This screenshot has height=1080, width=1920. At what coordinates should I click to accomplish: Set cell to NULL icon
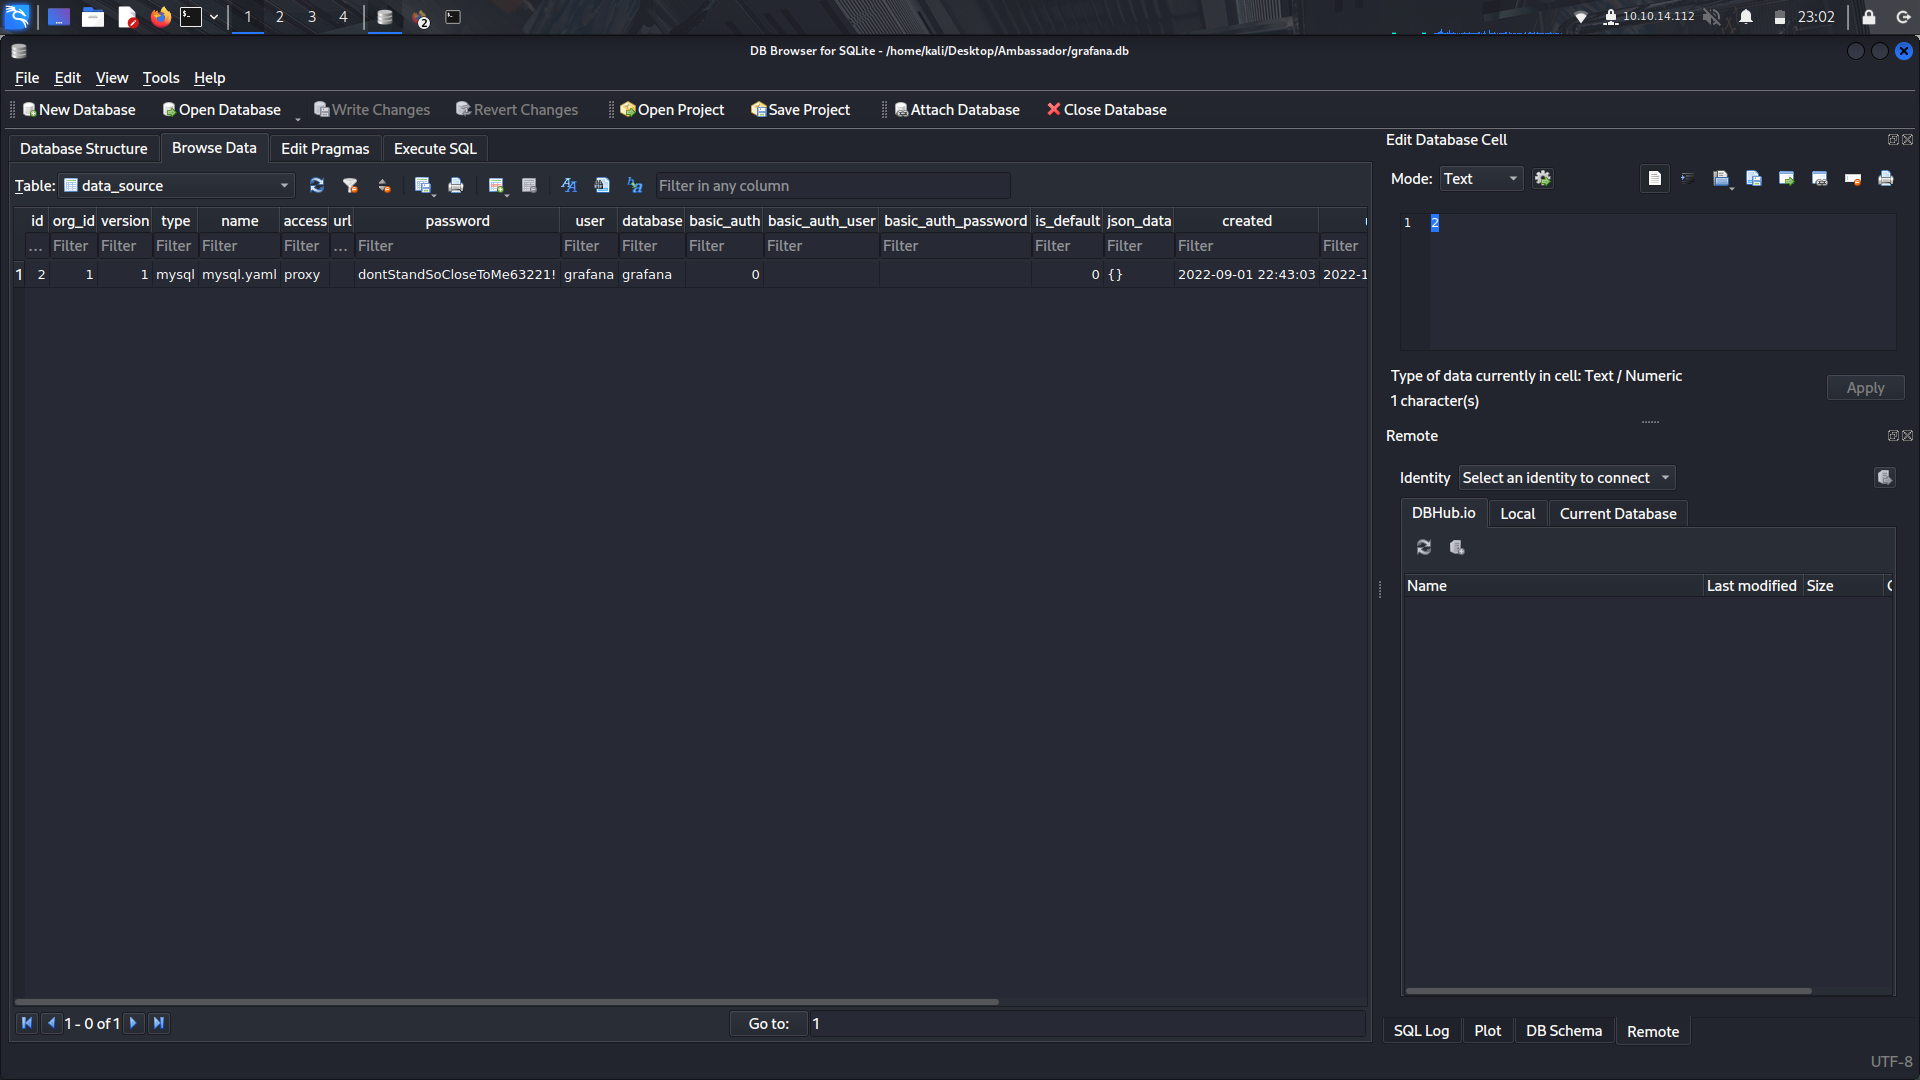(x=1852, y=178)
